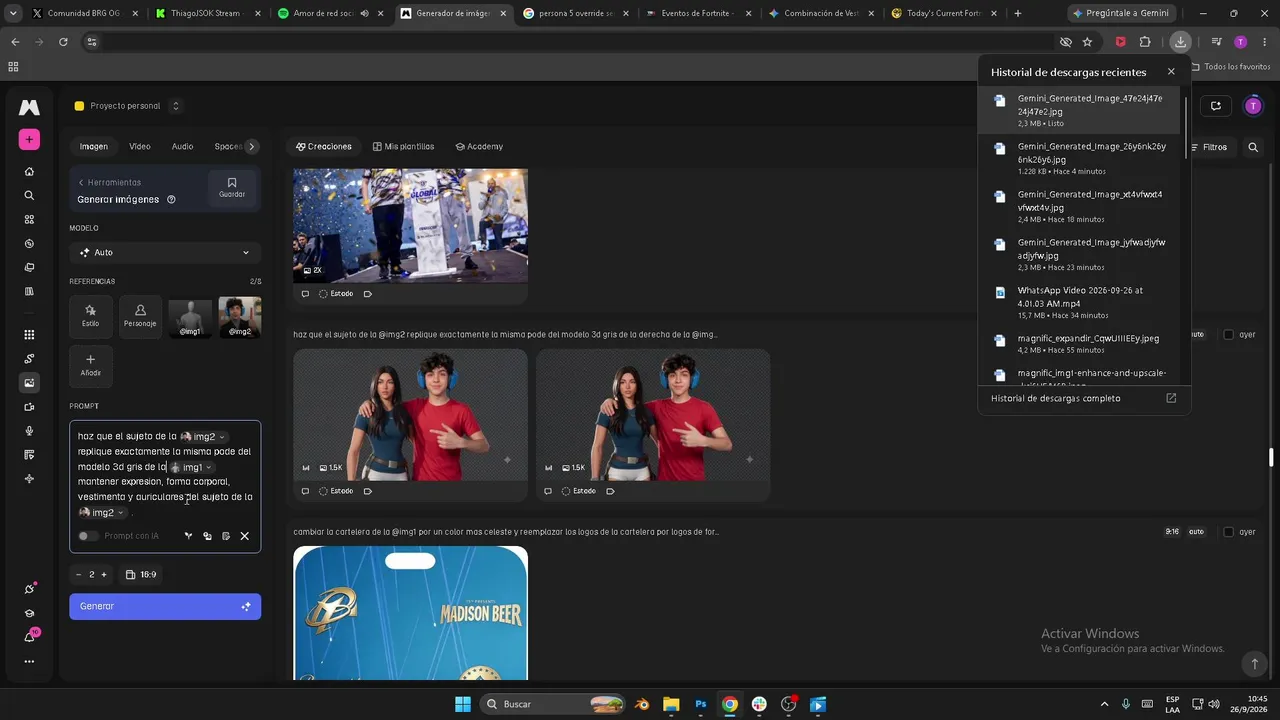Switch to the Video tab
Image resolution: width=1280 pixels, height=720 pixels.
140,147
